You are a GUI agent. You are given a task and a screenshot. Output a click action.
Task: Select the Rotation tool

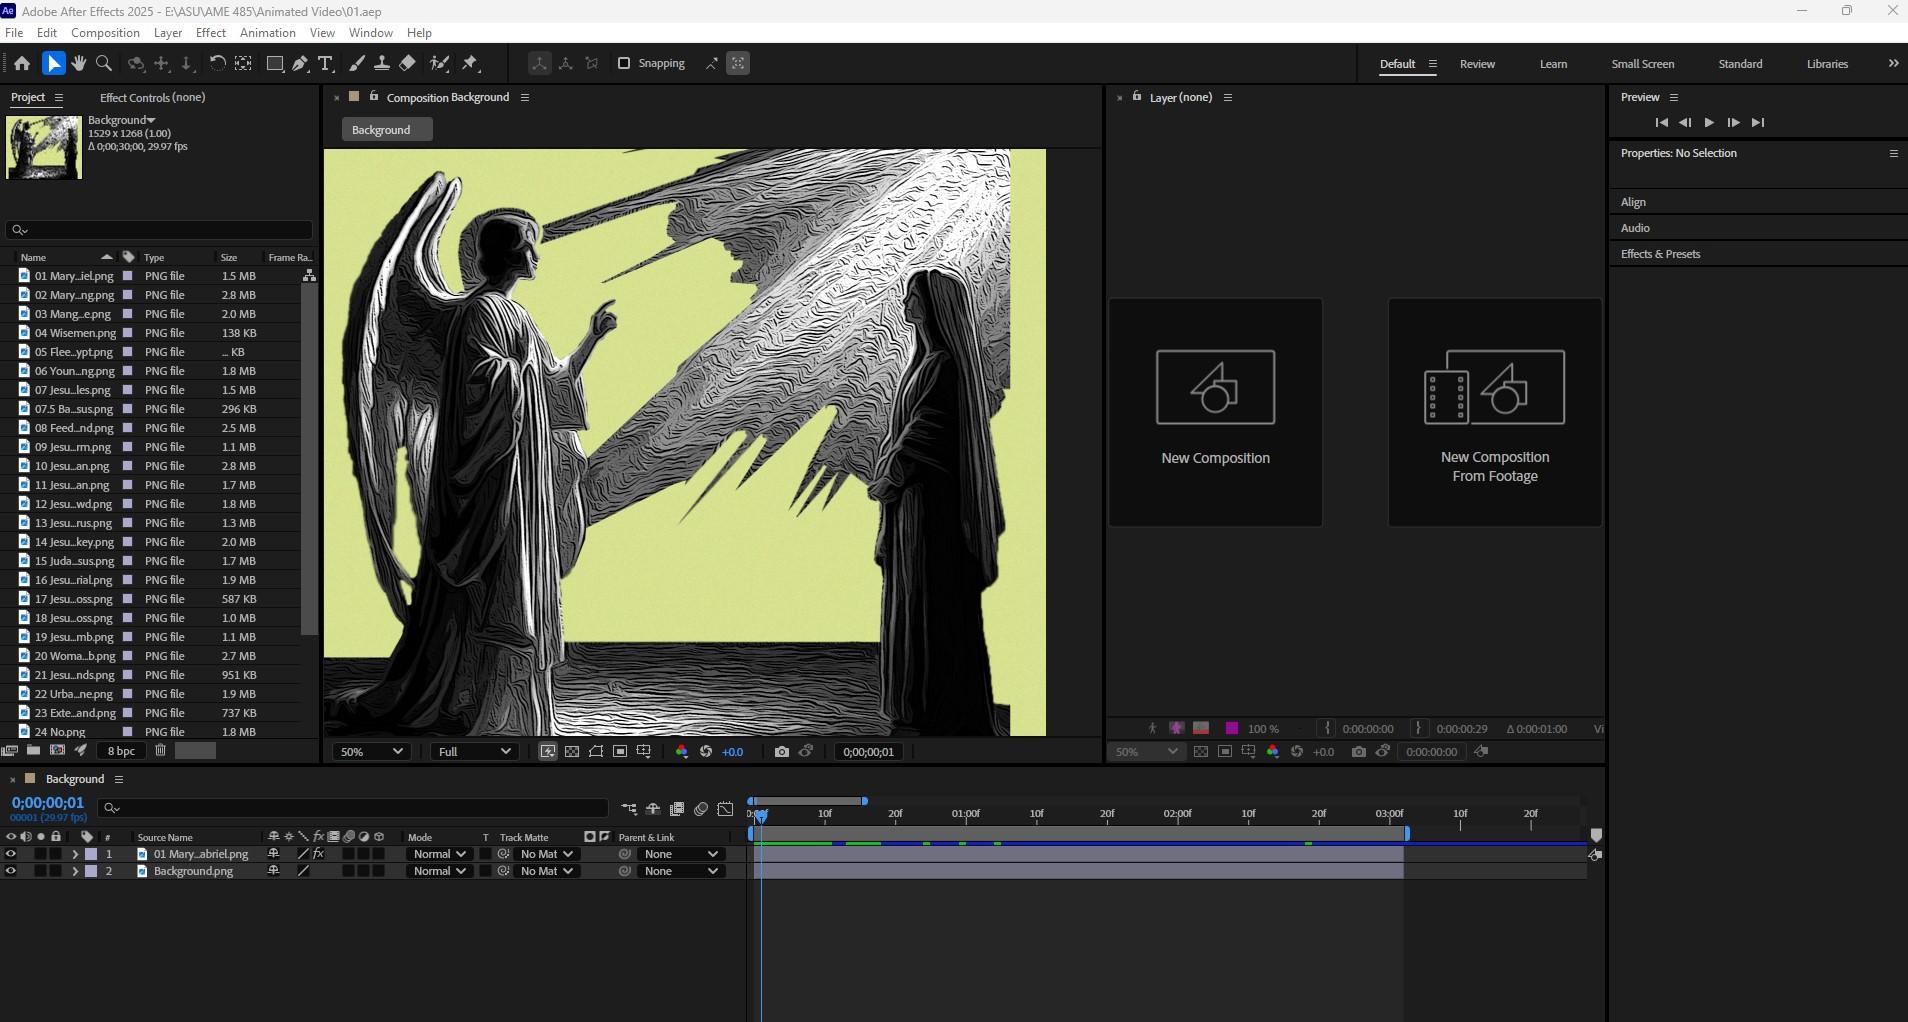click(217, 63)
